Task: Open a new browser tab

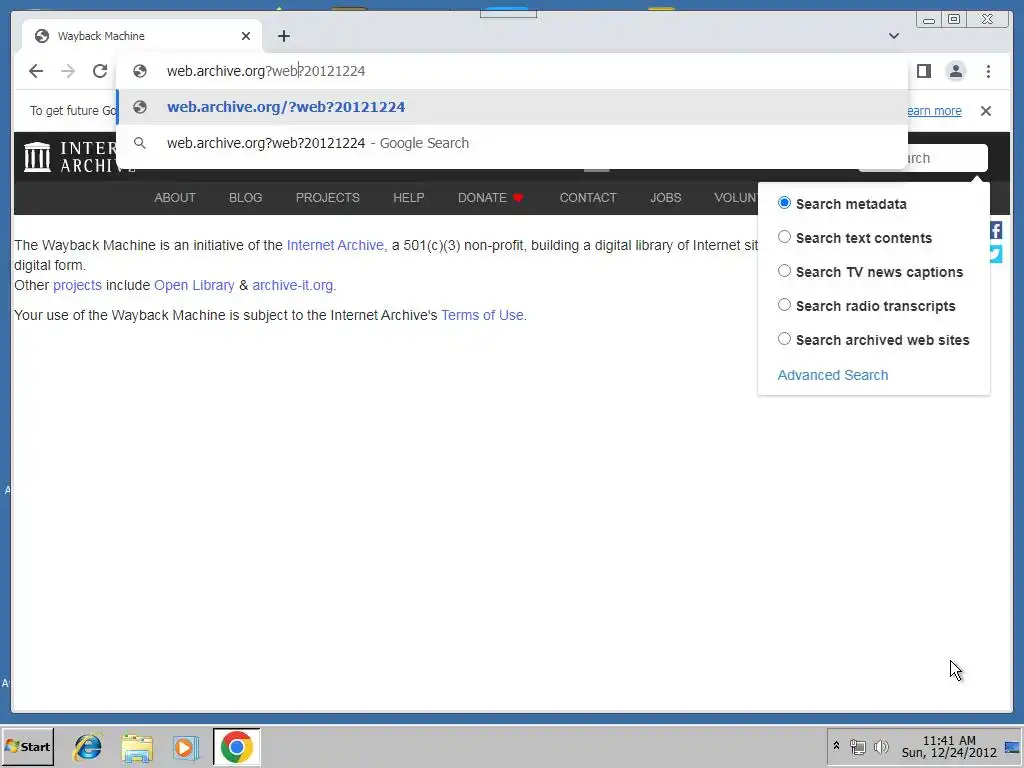Action: tap(283, 36)
